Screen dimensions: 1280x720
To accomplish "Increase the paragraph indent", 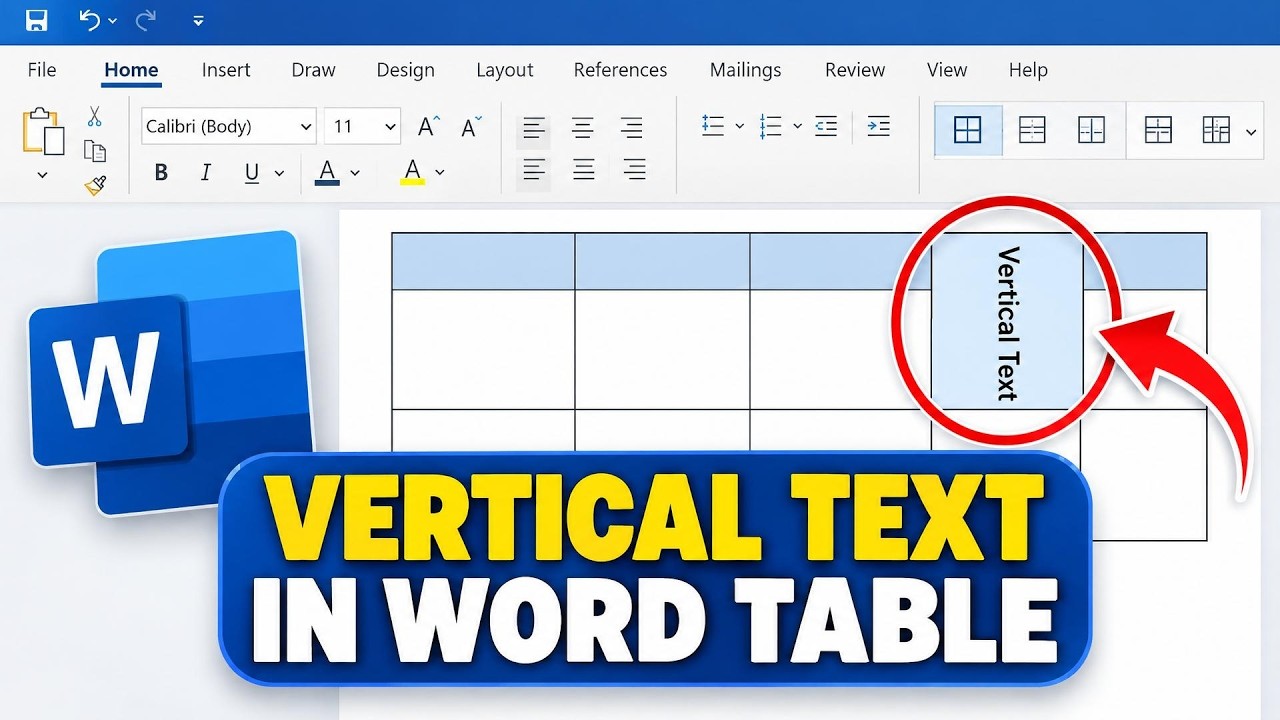I will 878,126.
